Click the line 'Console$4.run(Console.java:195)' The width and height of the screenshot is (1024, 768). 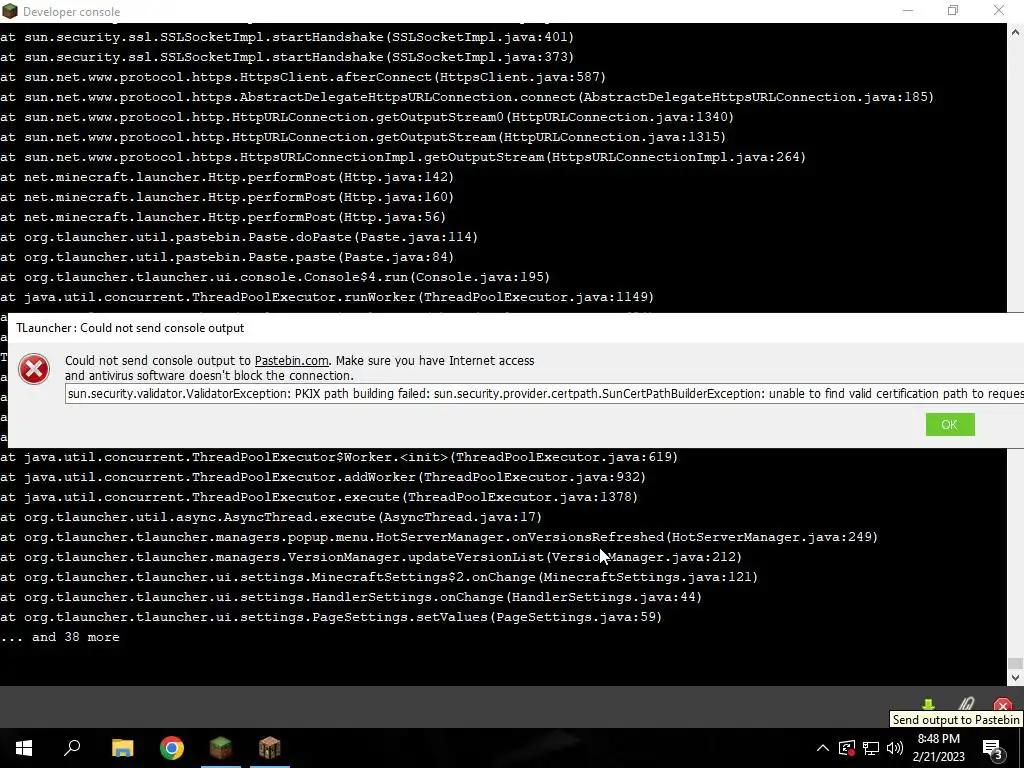(x=275, y=277)
